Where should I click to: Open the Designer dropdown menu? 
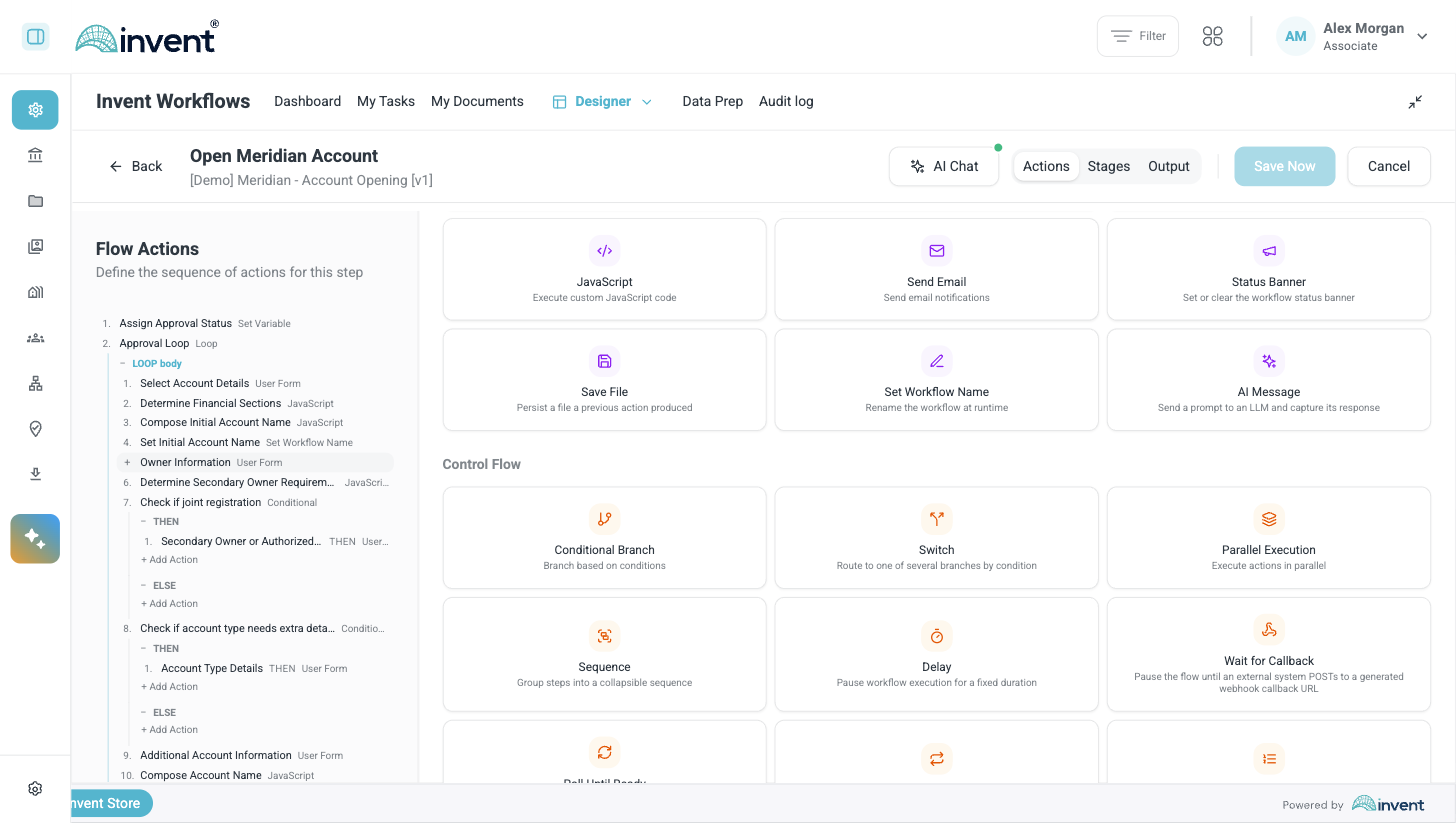(x=602, y=101)
